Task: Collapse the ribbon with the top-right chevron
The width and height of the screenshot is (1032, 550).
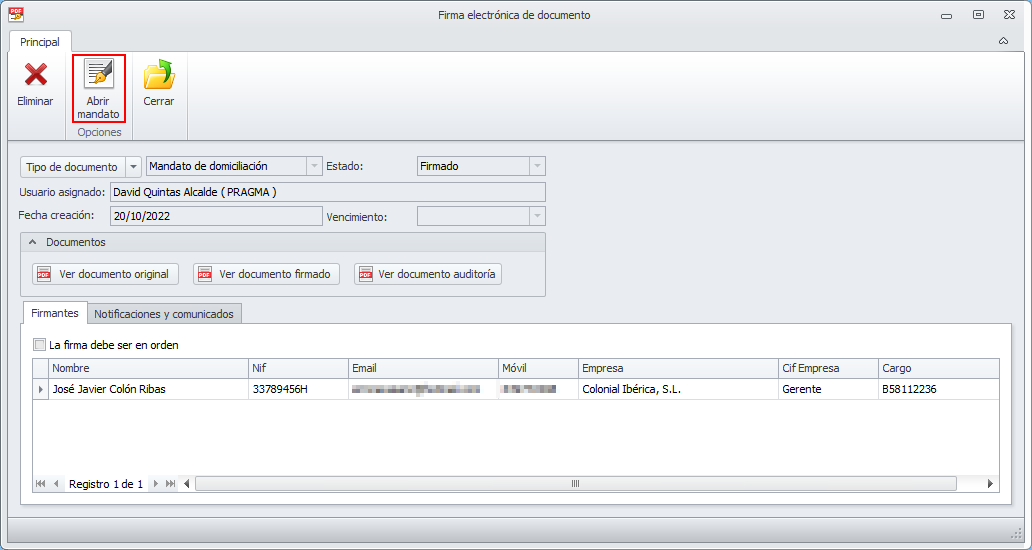Action: point(1003,41)
